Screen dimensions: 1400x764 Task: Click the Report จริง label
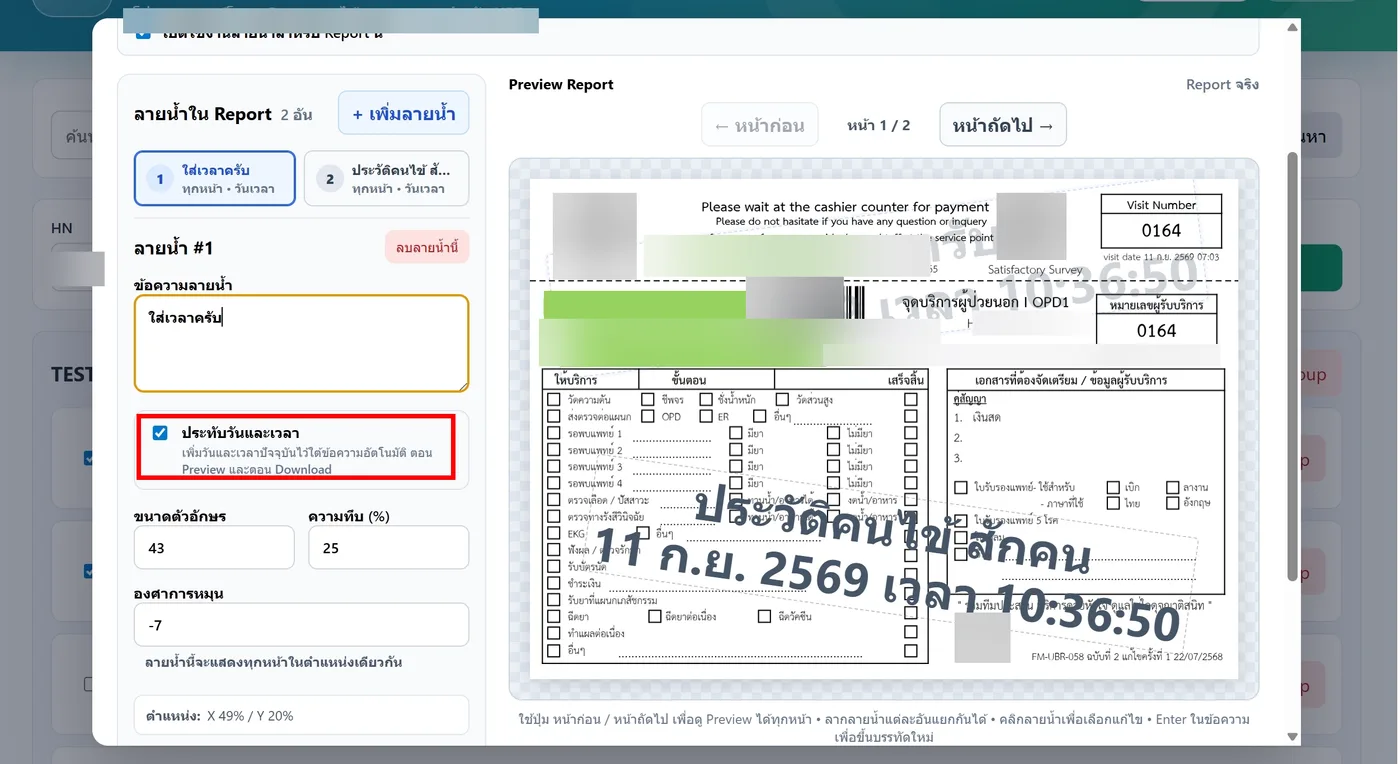pyautogui.click(x=1222, y=84)
